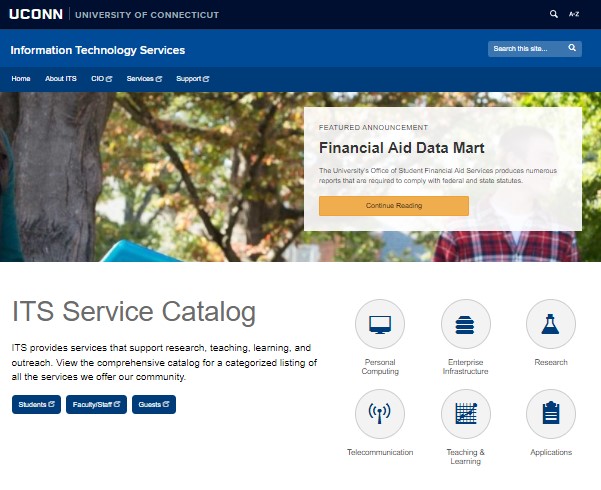Open the About ITS menu item
Image resolution: width=601 pixels, height=490 pixels.
pos(61,79)
